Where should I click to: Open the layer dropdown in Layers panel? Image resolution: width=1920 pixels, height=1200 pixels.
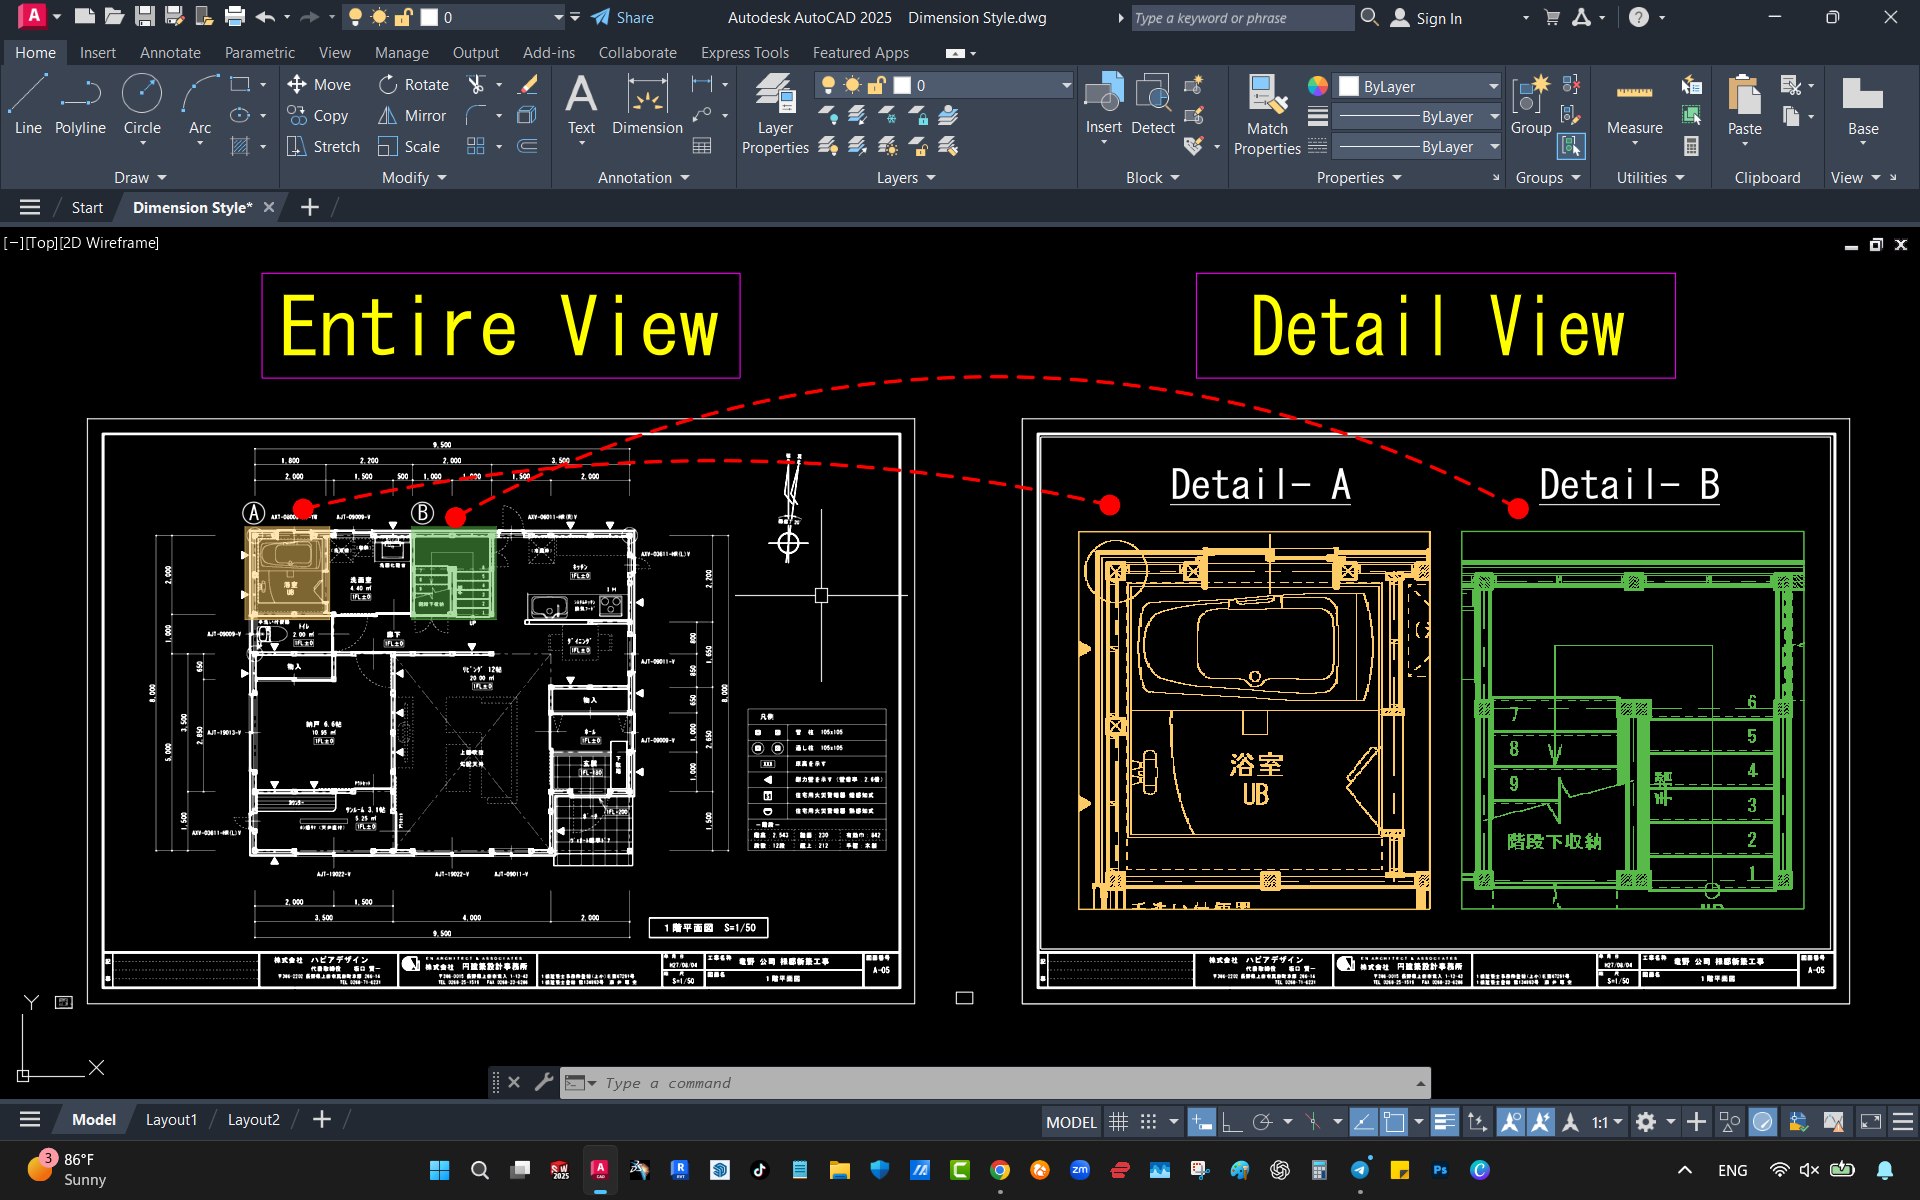click(x=1066, y=86)
